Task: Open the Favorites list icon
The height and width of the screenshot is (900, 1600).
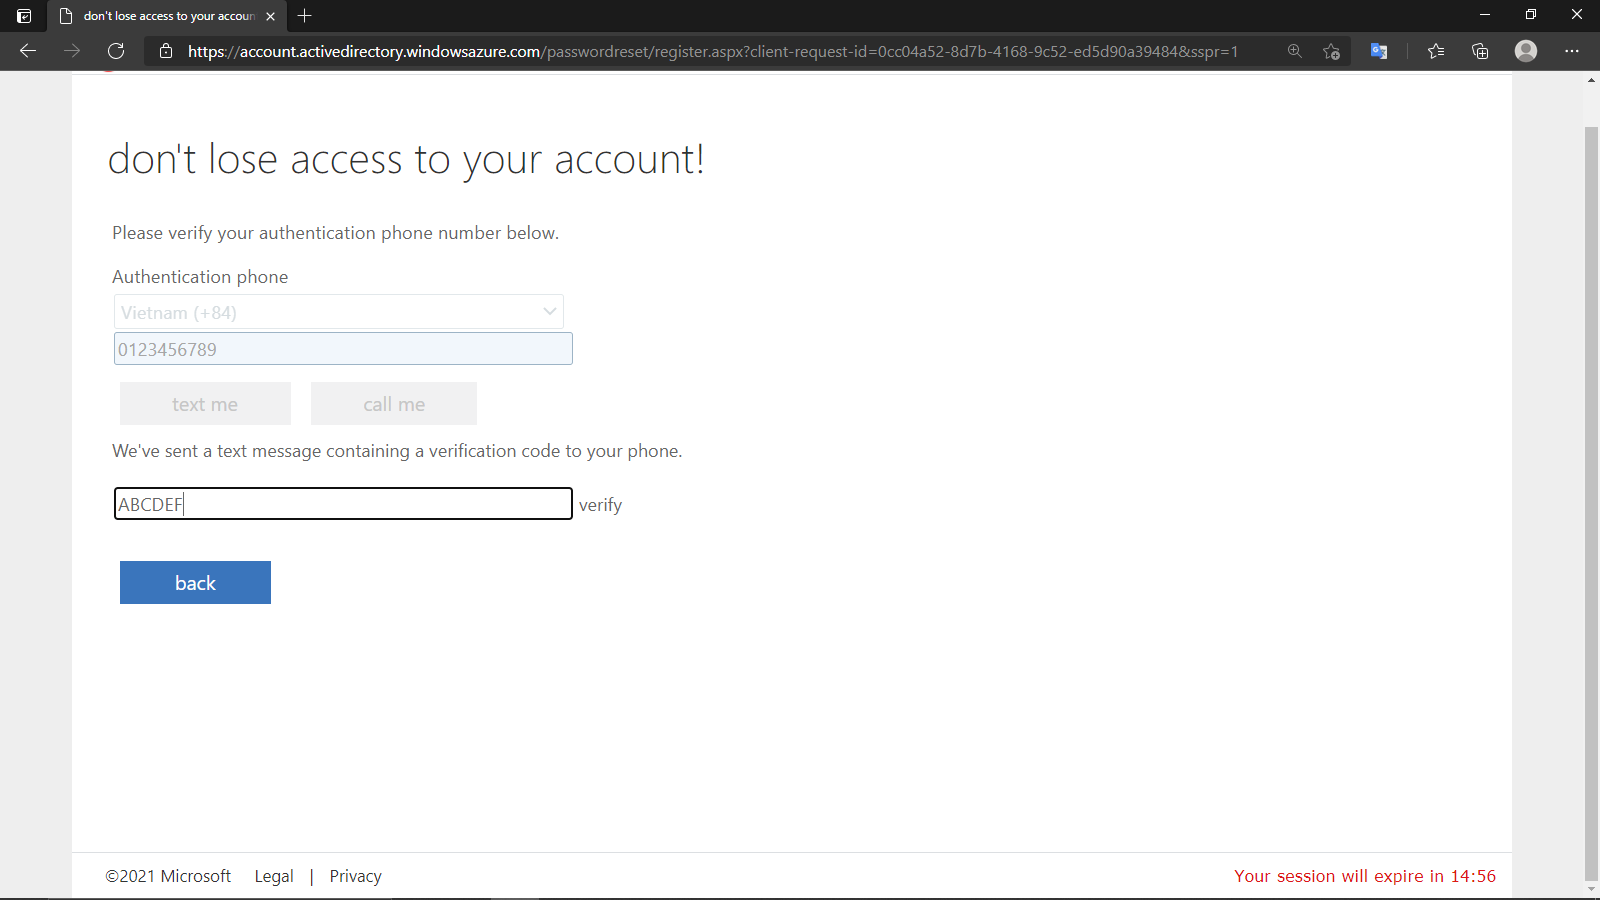Action: (x=1436, y=51)
